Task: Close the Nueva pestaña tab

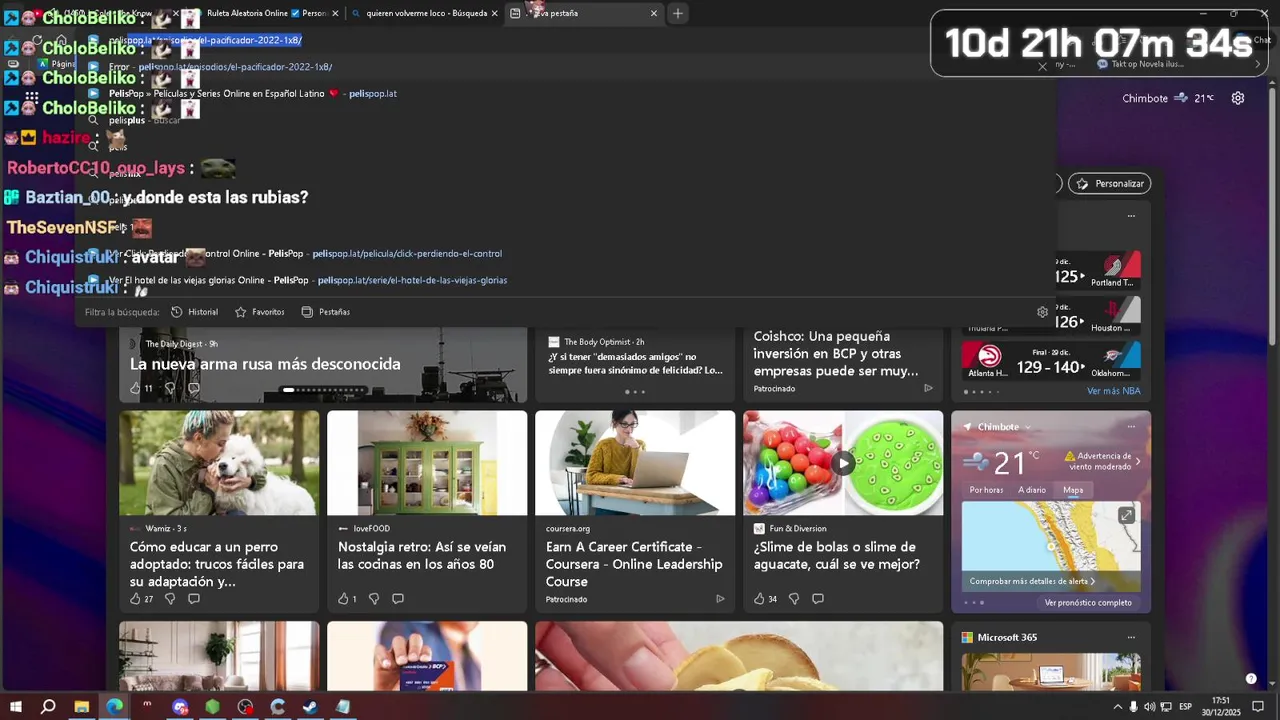Action: (654, 13)
